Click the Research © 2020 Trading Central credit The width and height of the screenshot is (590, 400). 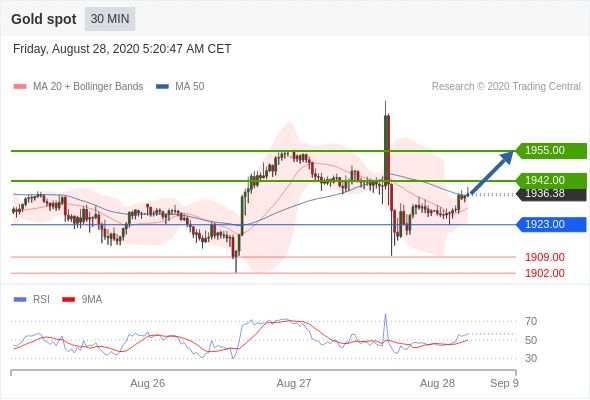tap(506, 87)
